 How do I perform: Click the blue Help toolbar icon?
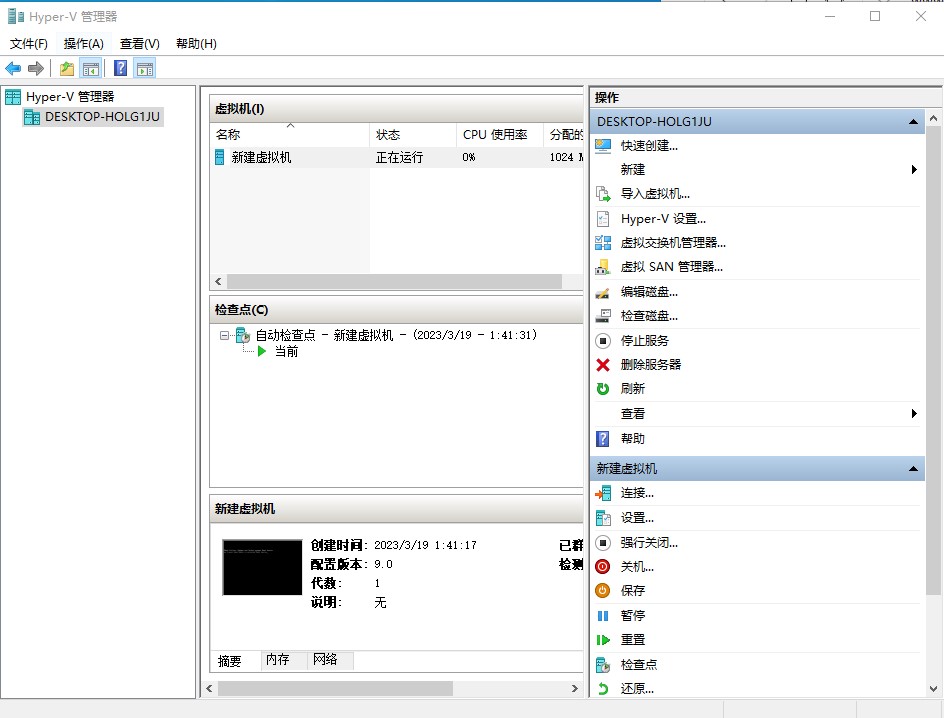(120, 68)
